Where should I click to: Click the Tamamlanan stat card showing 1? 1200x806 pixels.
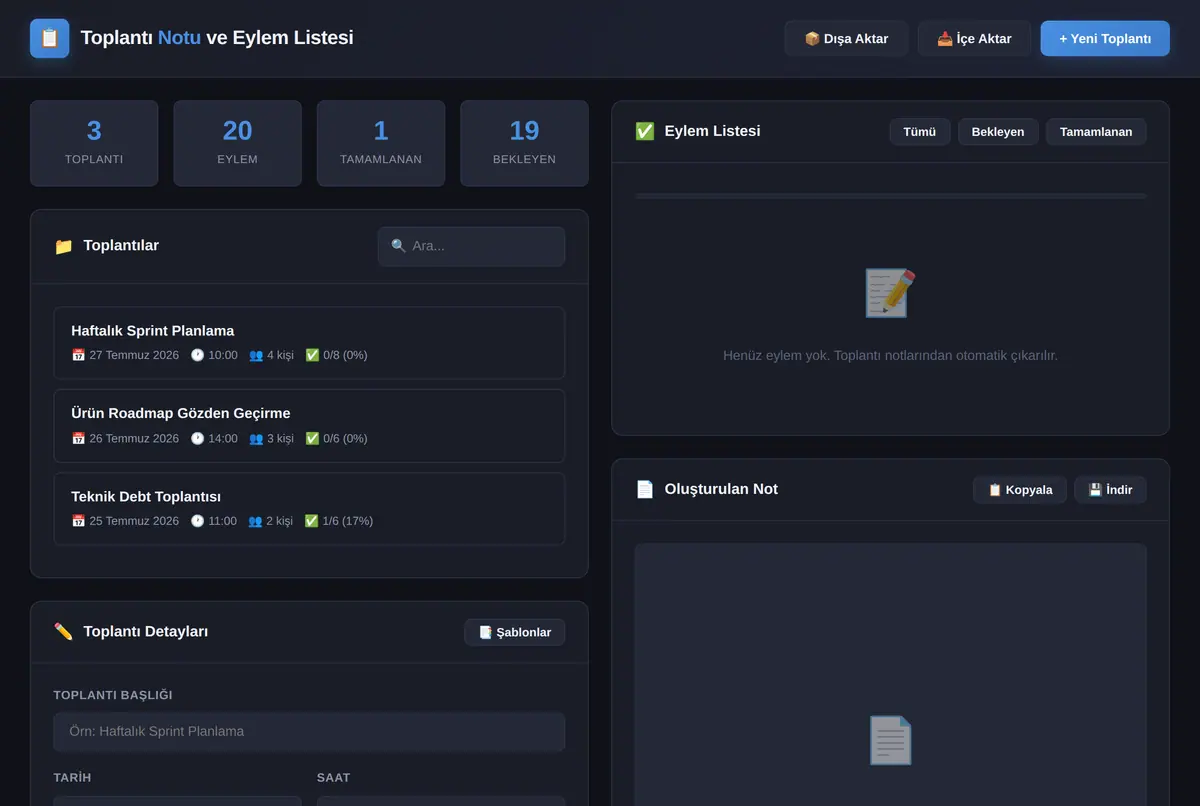pos(381,143)
